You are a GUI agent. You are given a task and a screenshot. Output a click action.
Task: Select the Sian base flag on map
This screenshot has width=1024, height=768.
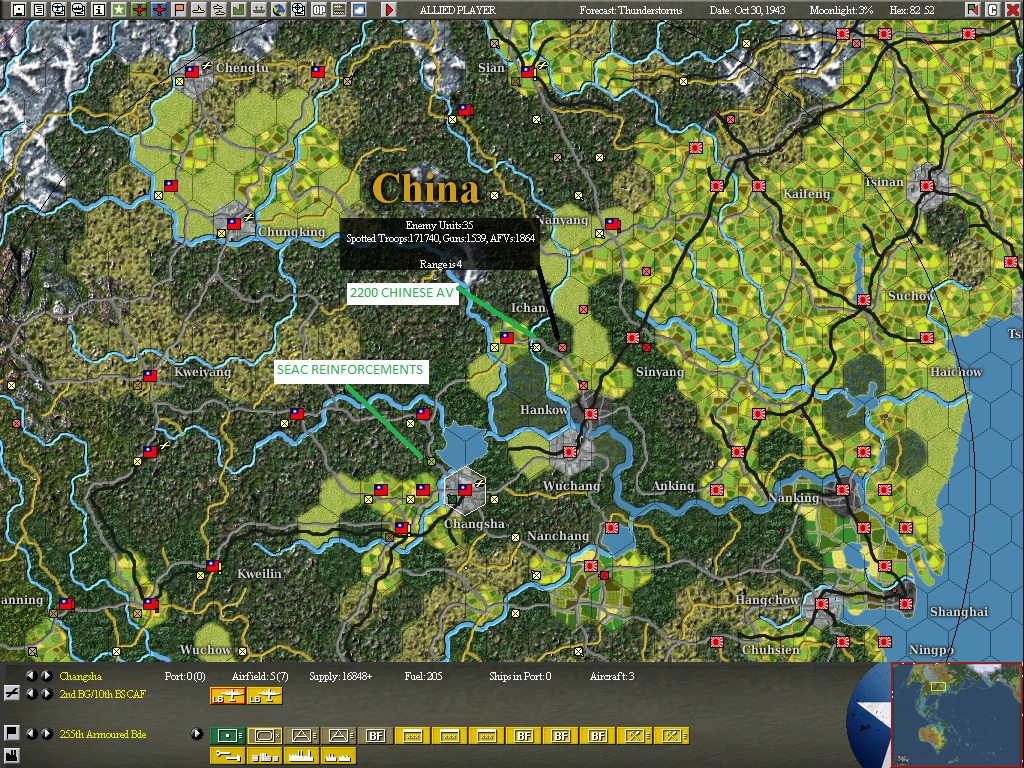click(528, 71)
